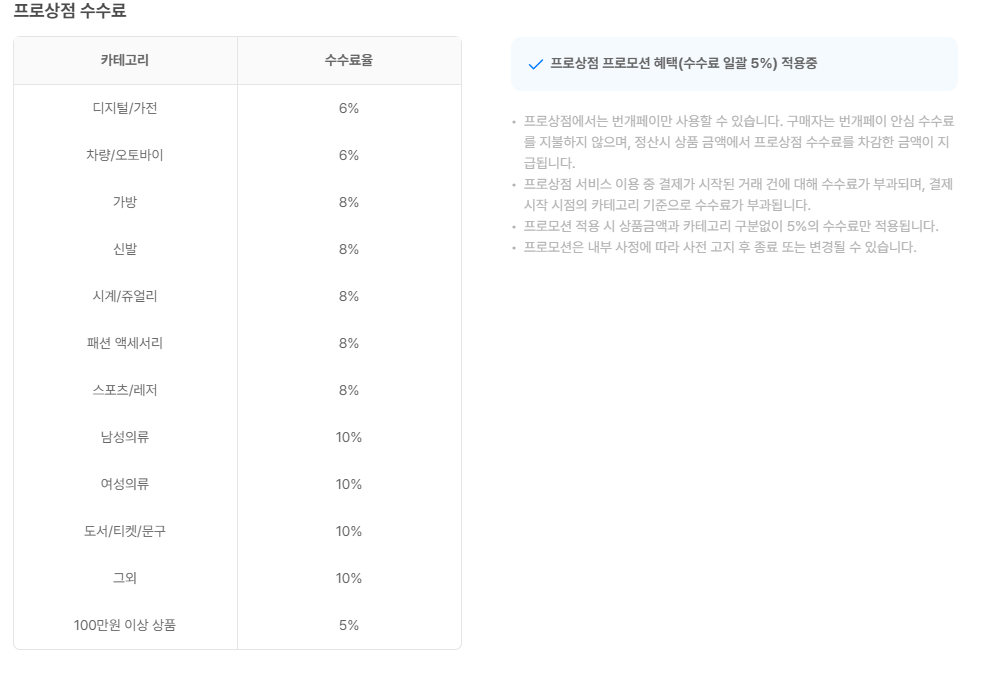This screenshot has height=677, width=986.
Task: Click the 10% fee for 남성의류
Action: click(x=349, y=437)
